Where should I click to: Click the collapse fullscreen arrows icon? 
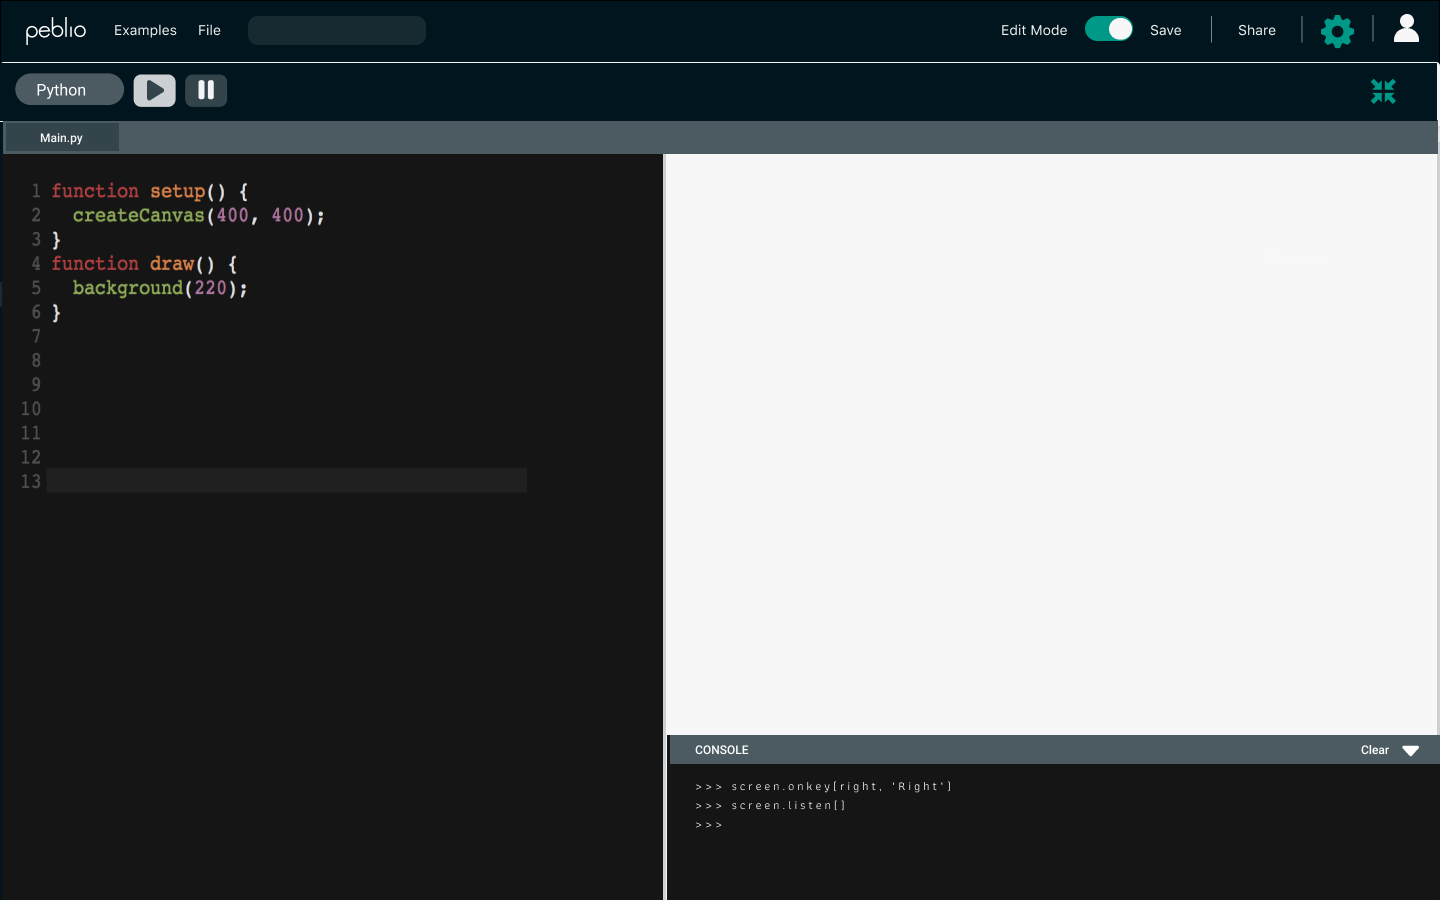point(1383,91)
